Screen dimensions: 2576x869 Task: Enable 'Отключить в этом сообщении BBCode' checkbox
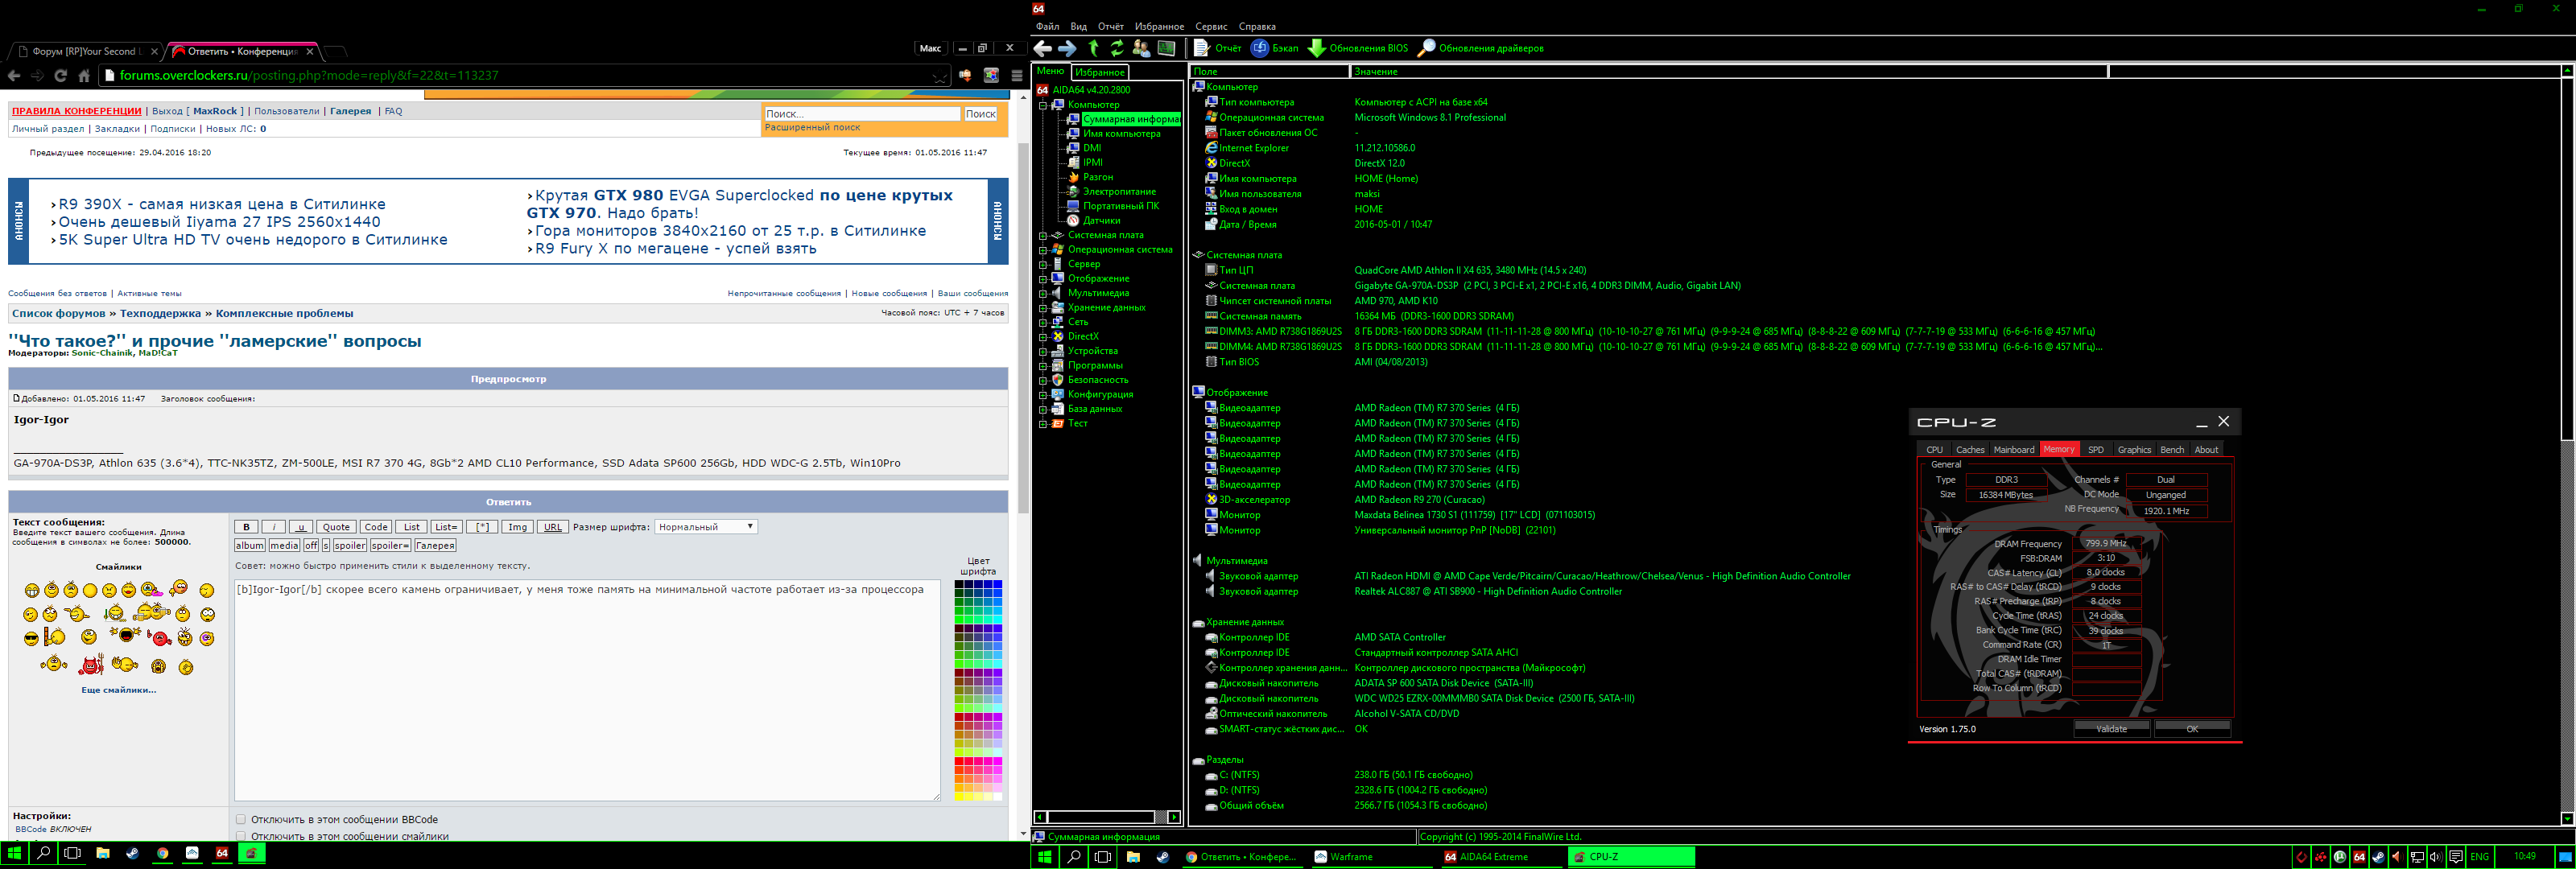coord(240,819)
